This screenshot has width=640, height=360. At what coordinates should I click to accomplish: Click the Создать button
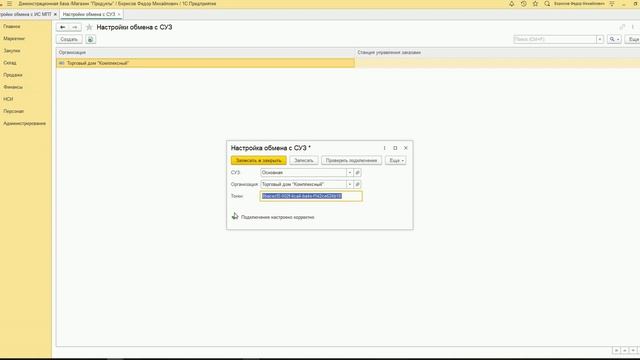pos(69,40)
